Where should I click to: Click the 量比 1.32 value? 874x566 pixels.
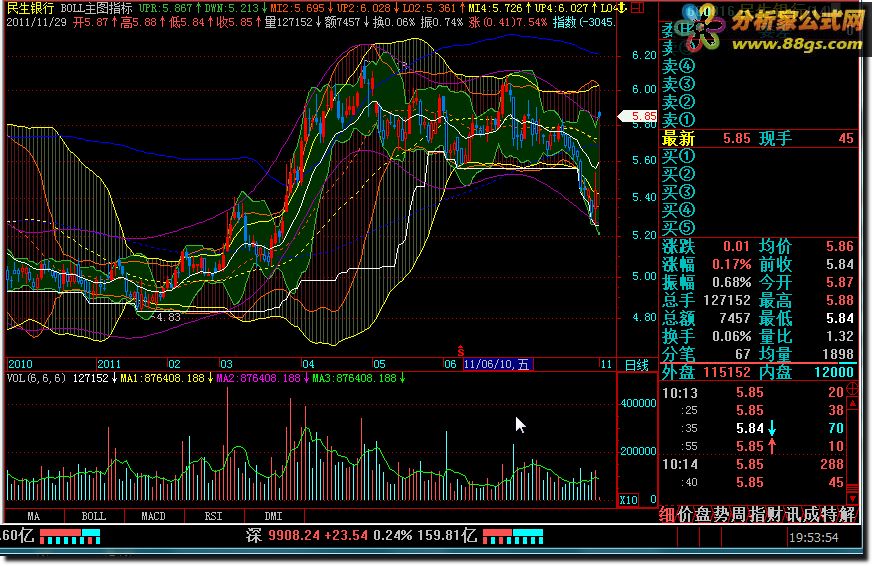(x=841, y=336)
